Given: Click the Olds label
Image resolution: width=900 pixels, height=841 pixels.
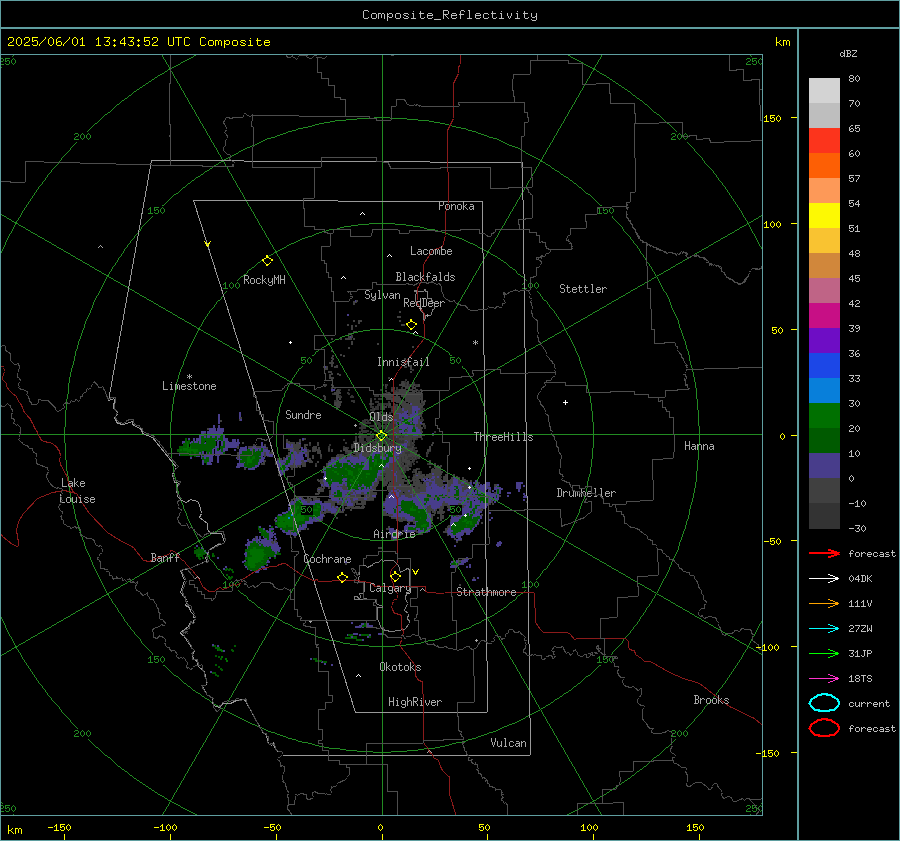Looking at the screenshot, I should click(381, 417).
